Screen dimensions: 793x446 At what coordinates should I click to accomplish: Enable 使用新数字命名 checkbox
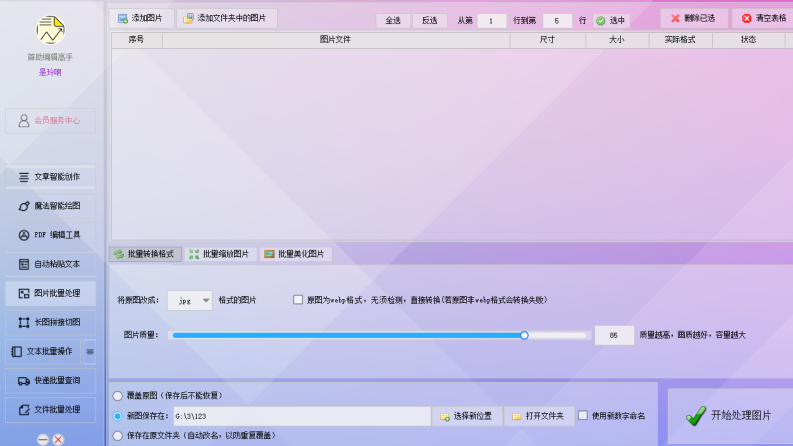tap(583, 416)
